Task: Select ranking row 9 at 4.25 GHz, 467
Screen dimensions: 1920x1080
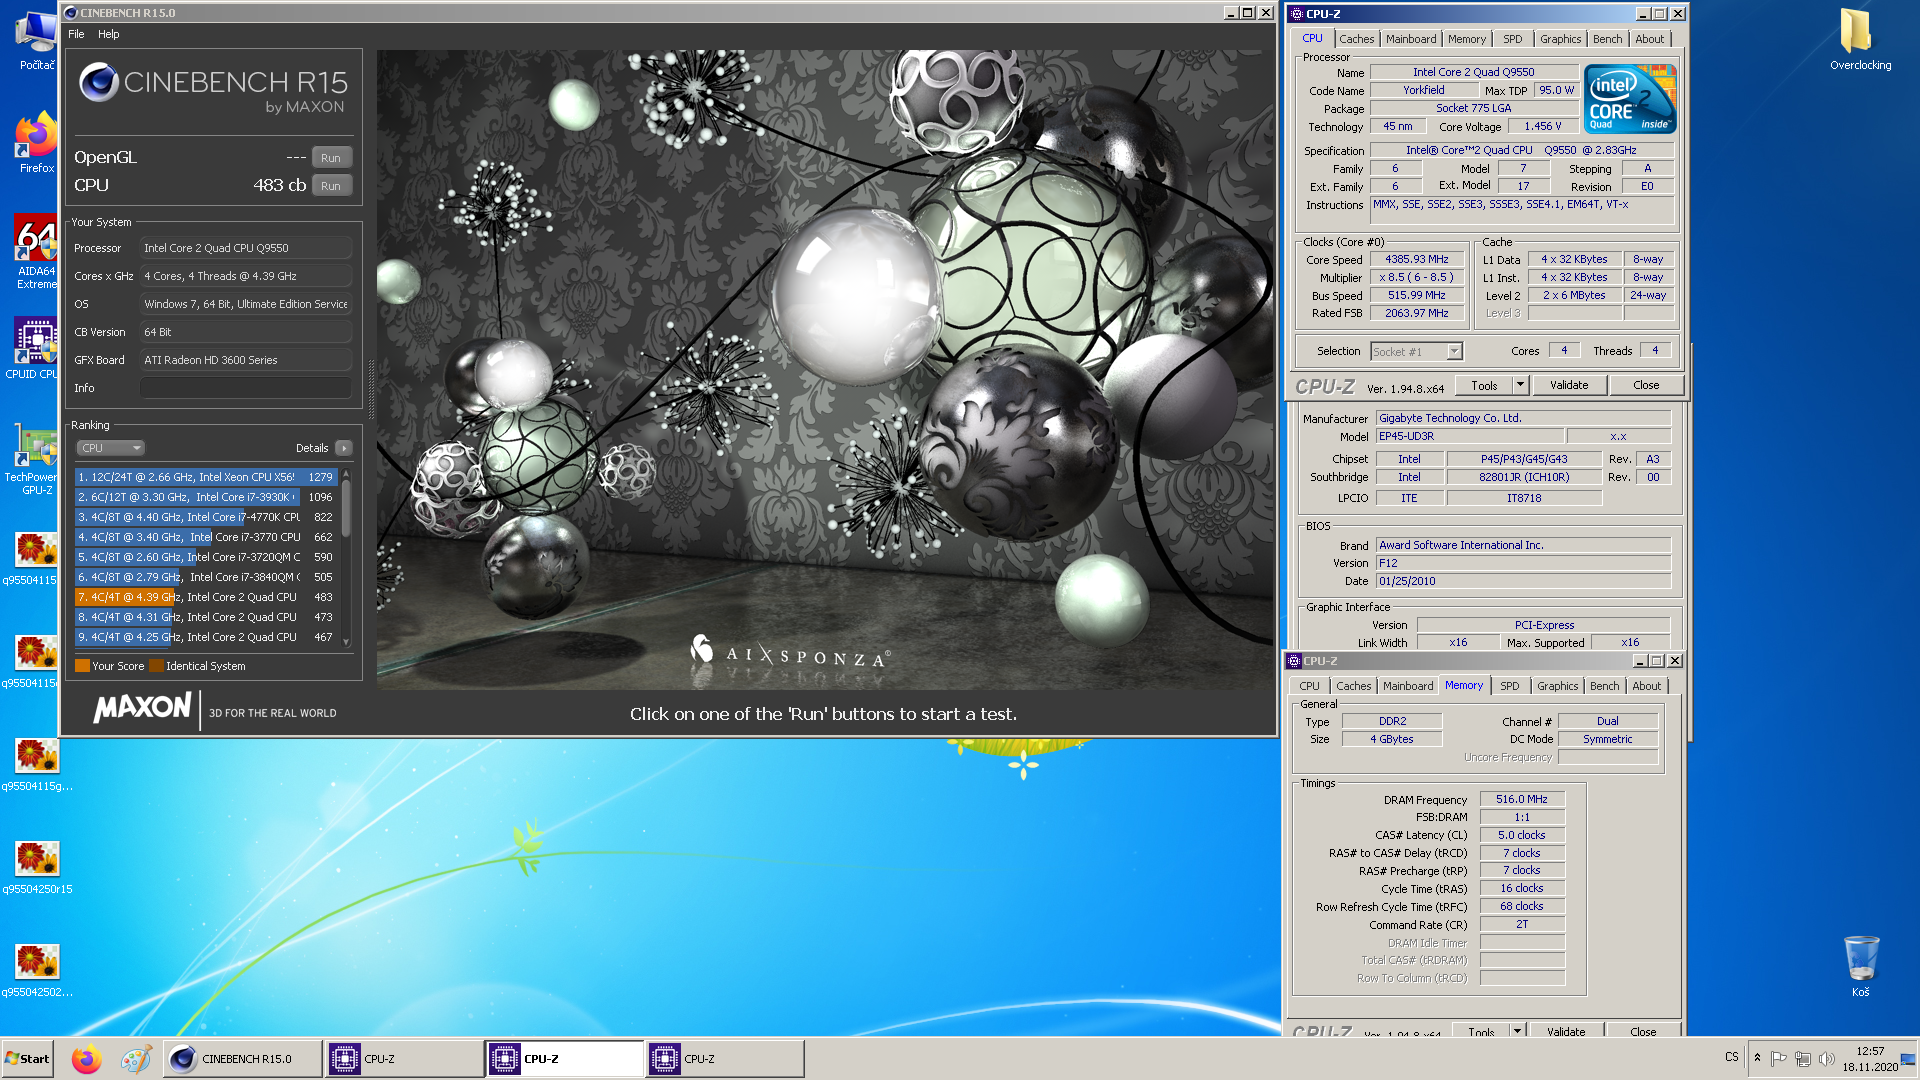Action: point(206,637)
